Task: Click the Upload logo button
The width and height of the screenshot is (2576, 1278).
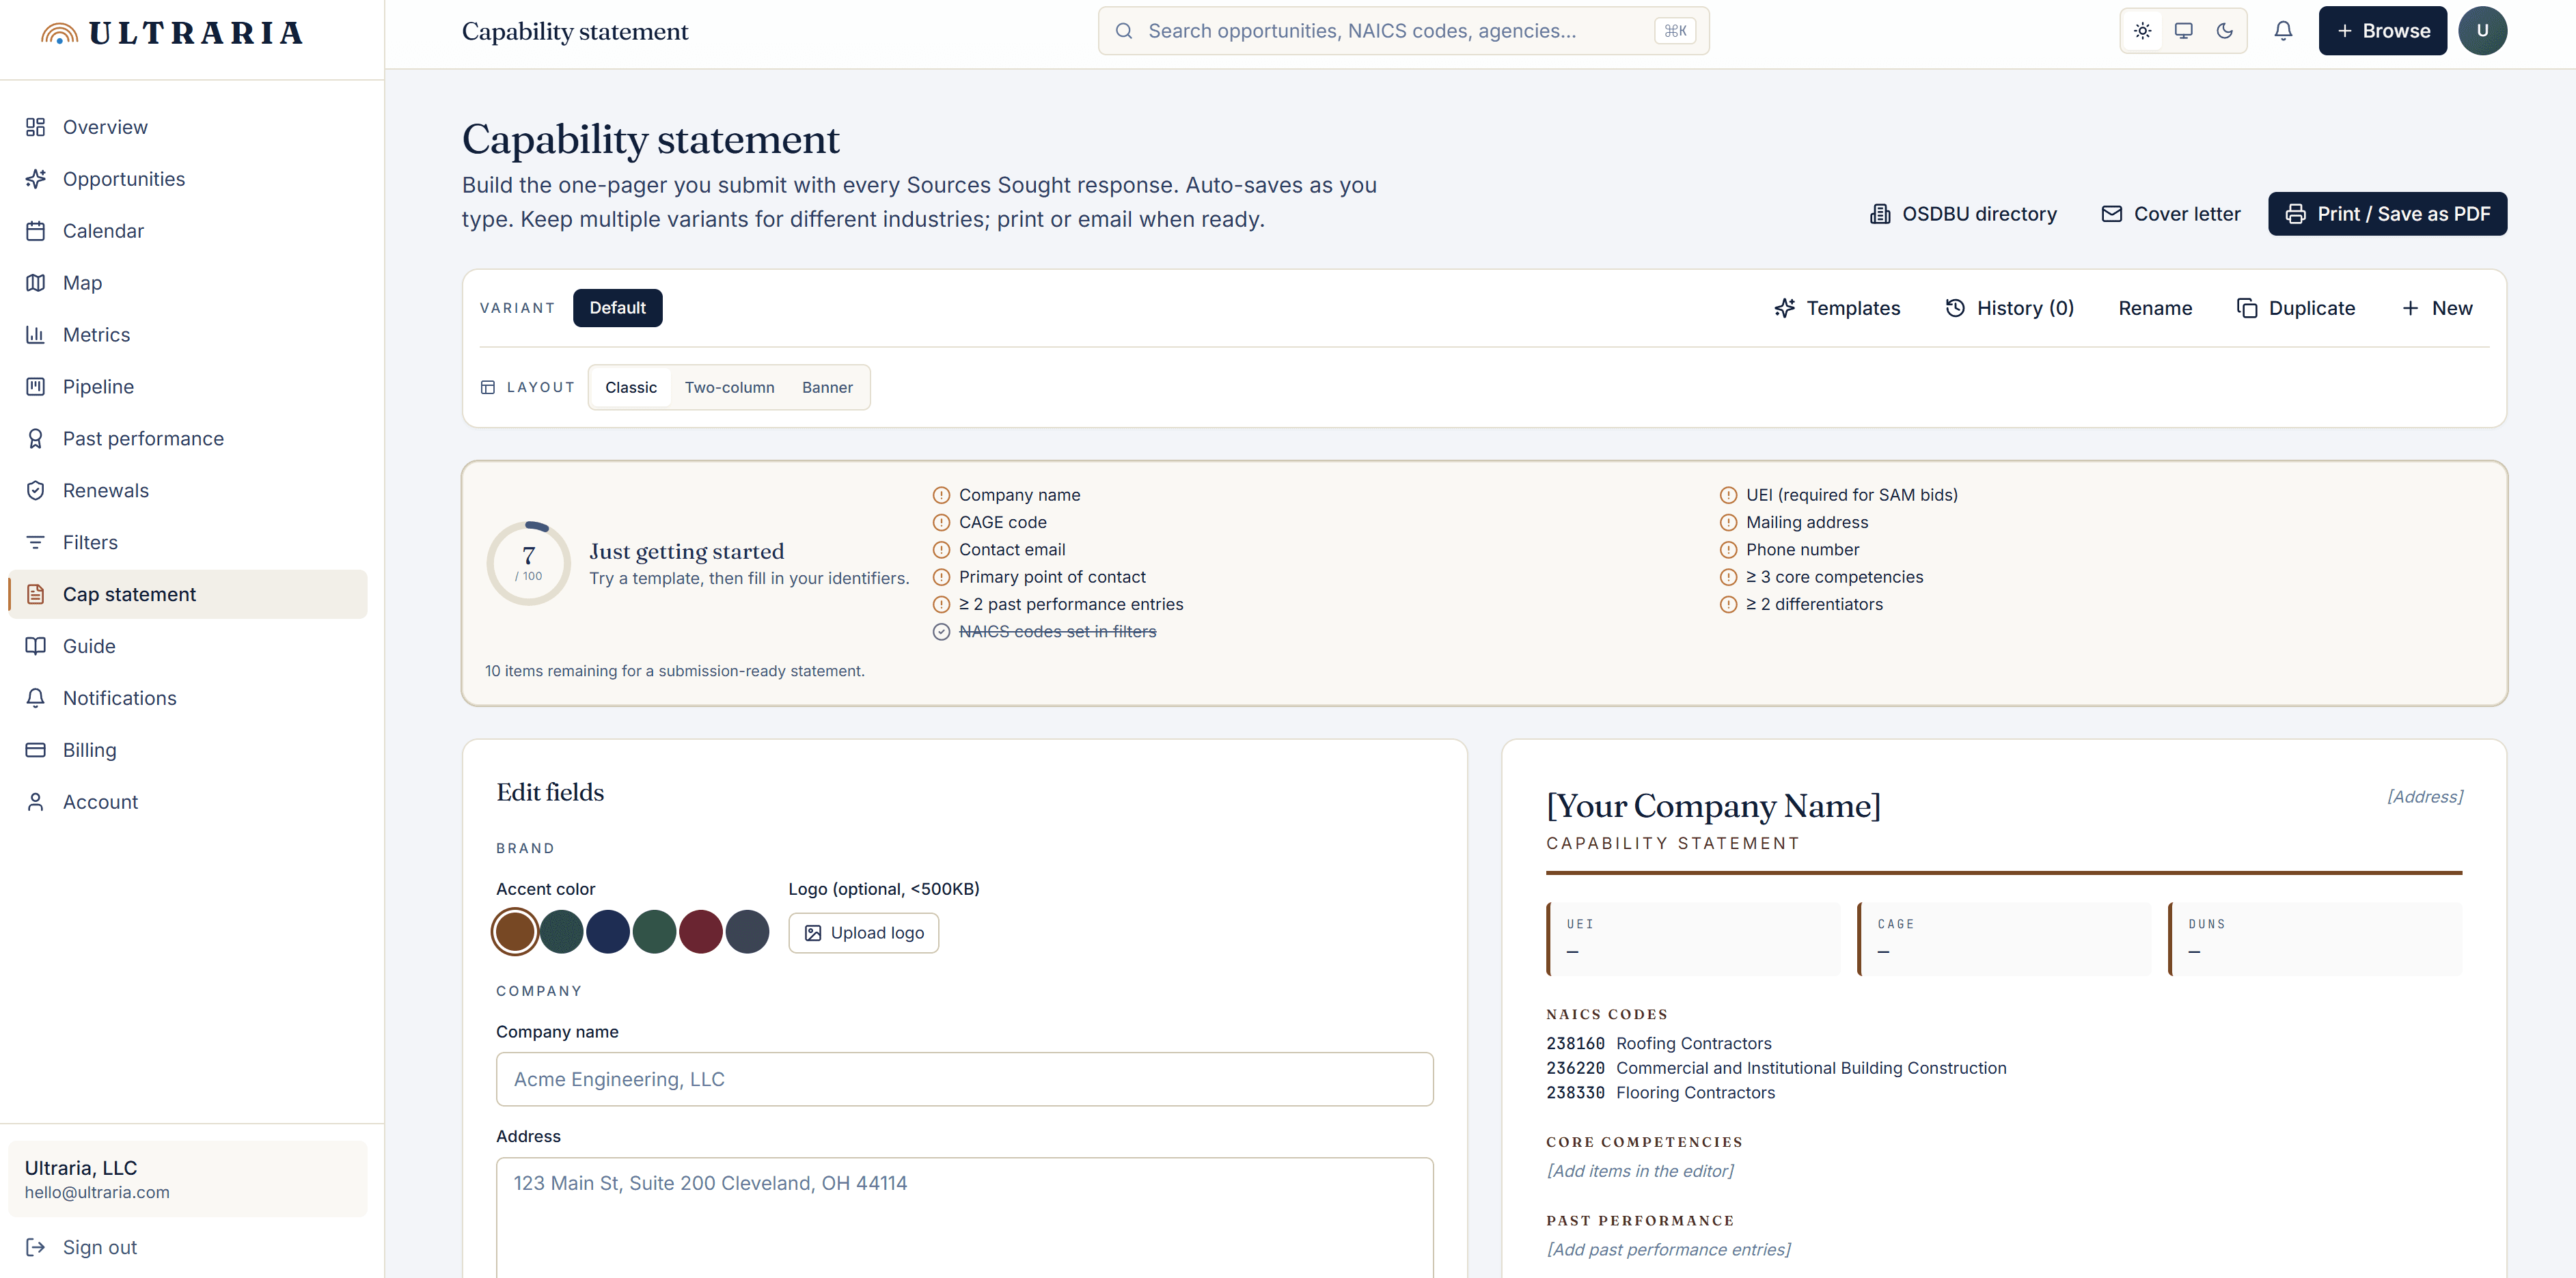Action: tap(864, 933)
